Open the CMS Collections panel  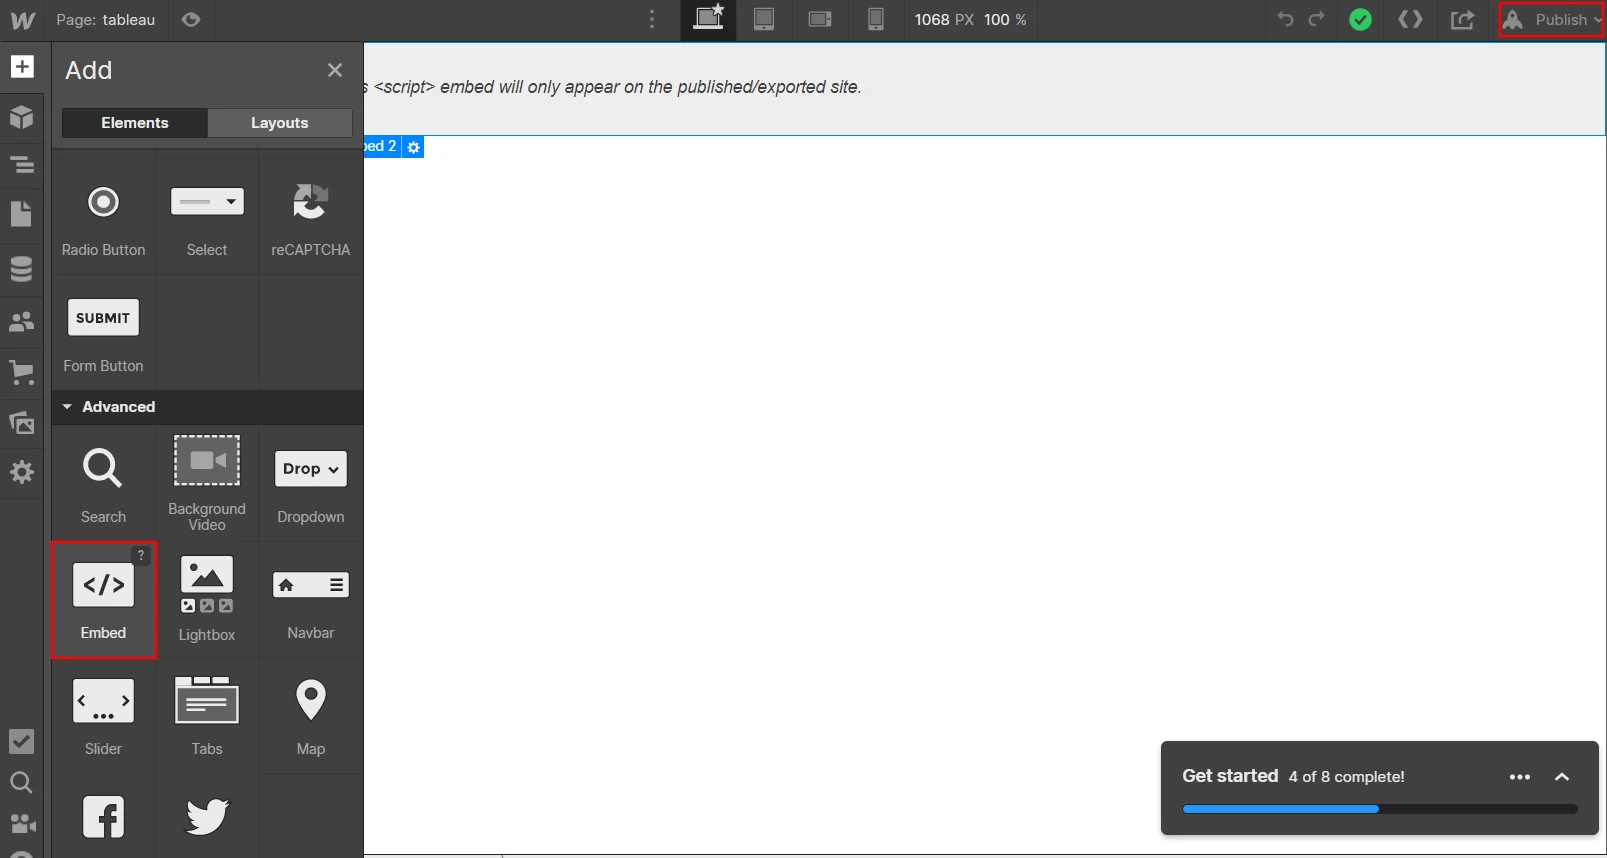click(21, 269)
